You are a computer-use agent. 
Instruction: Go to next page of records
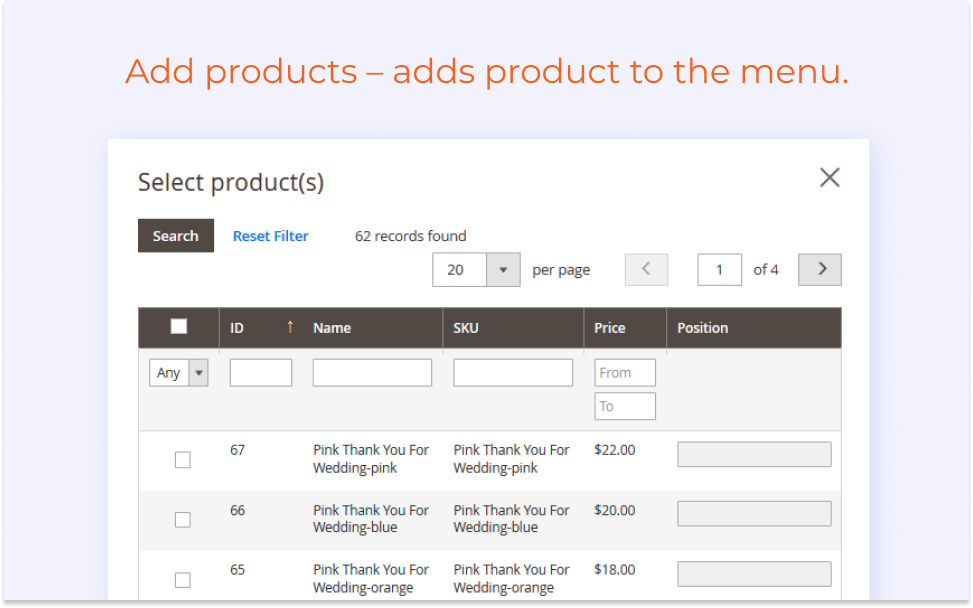point(819,269)
